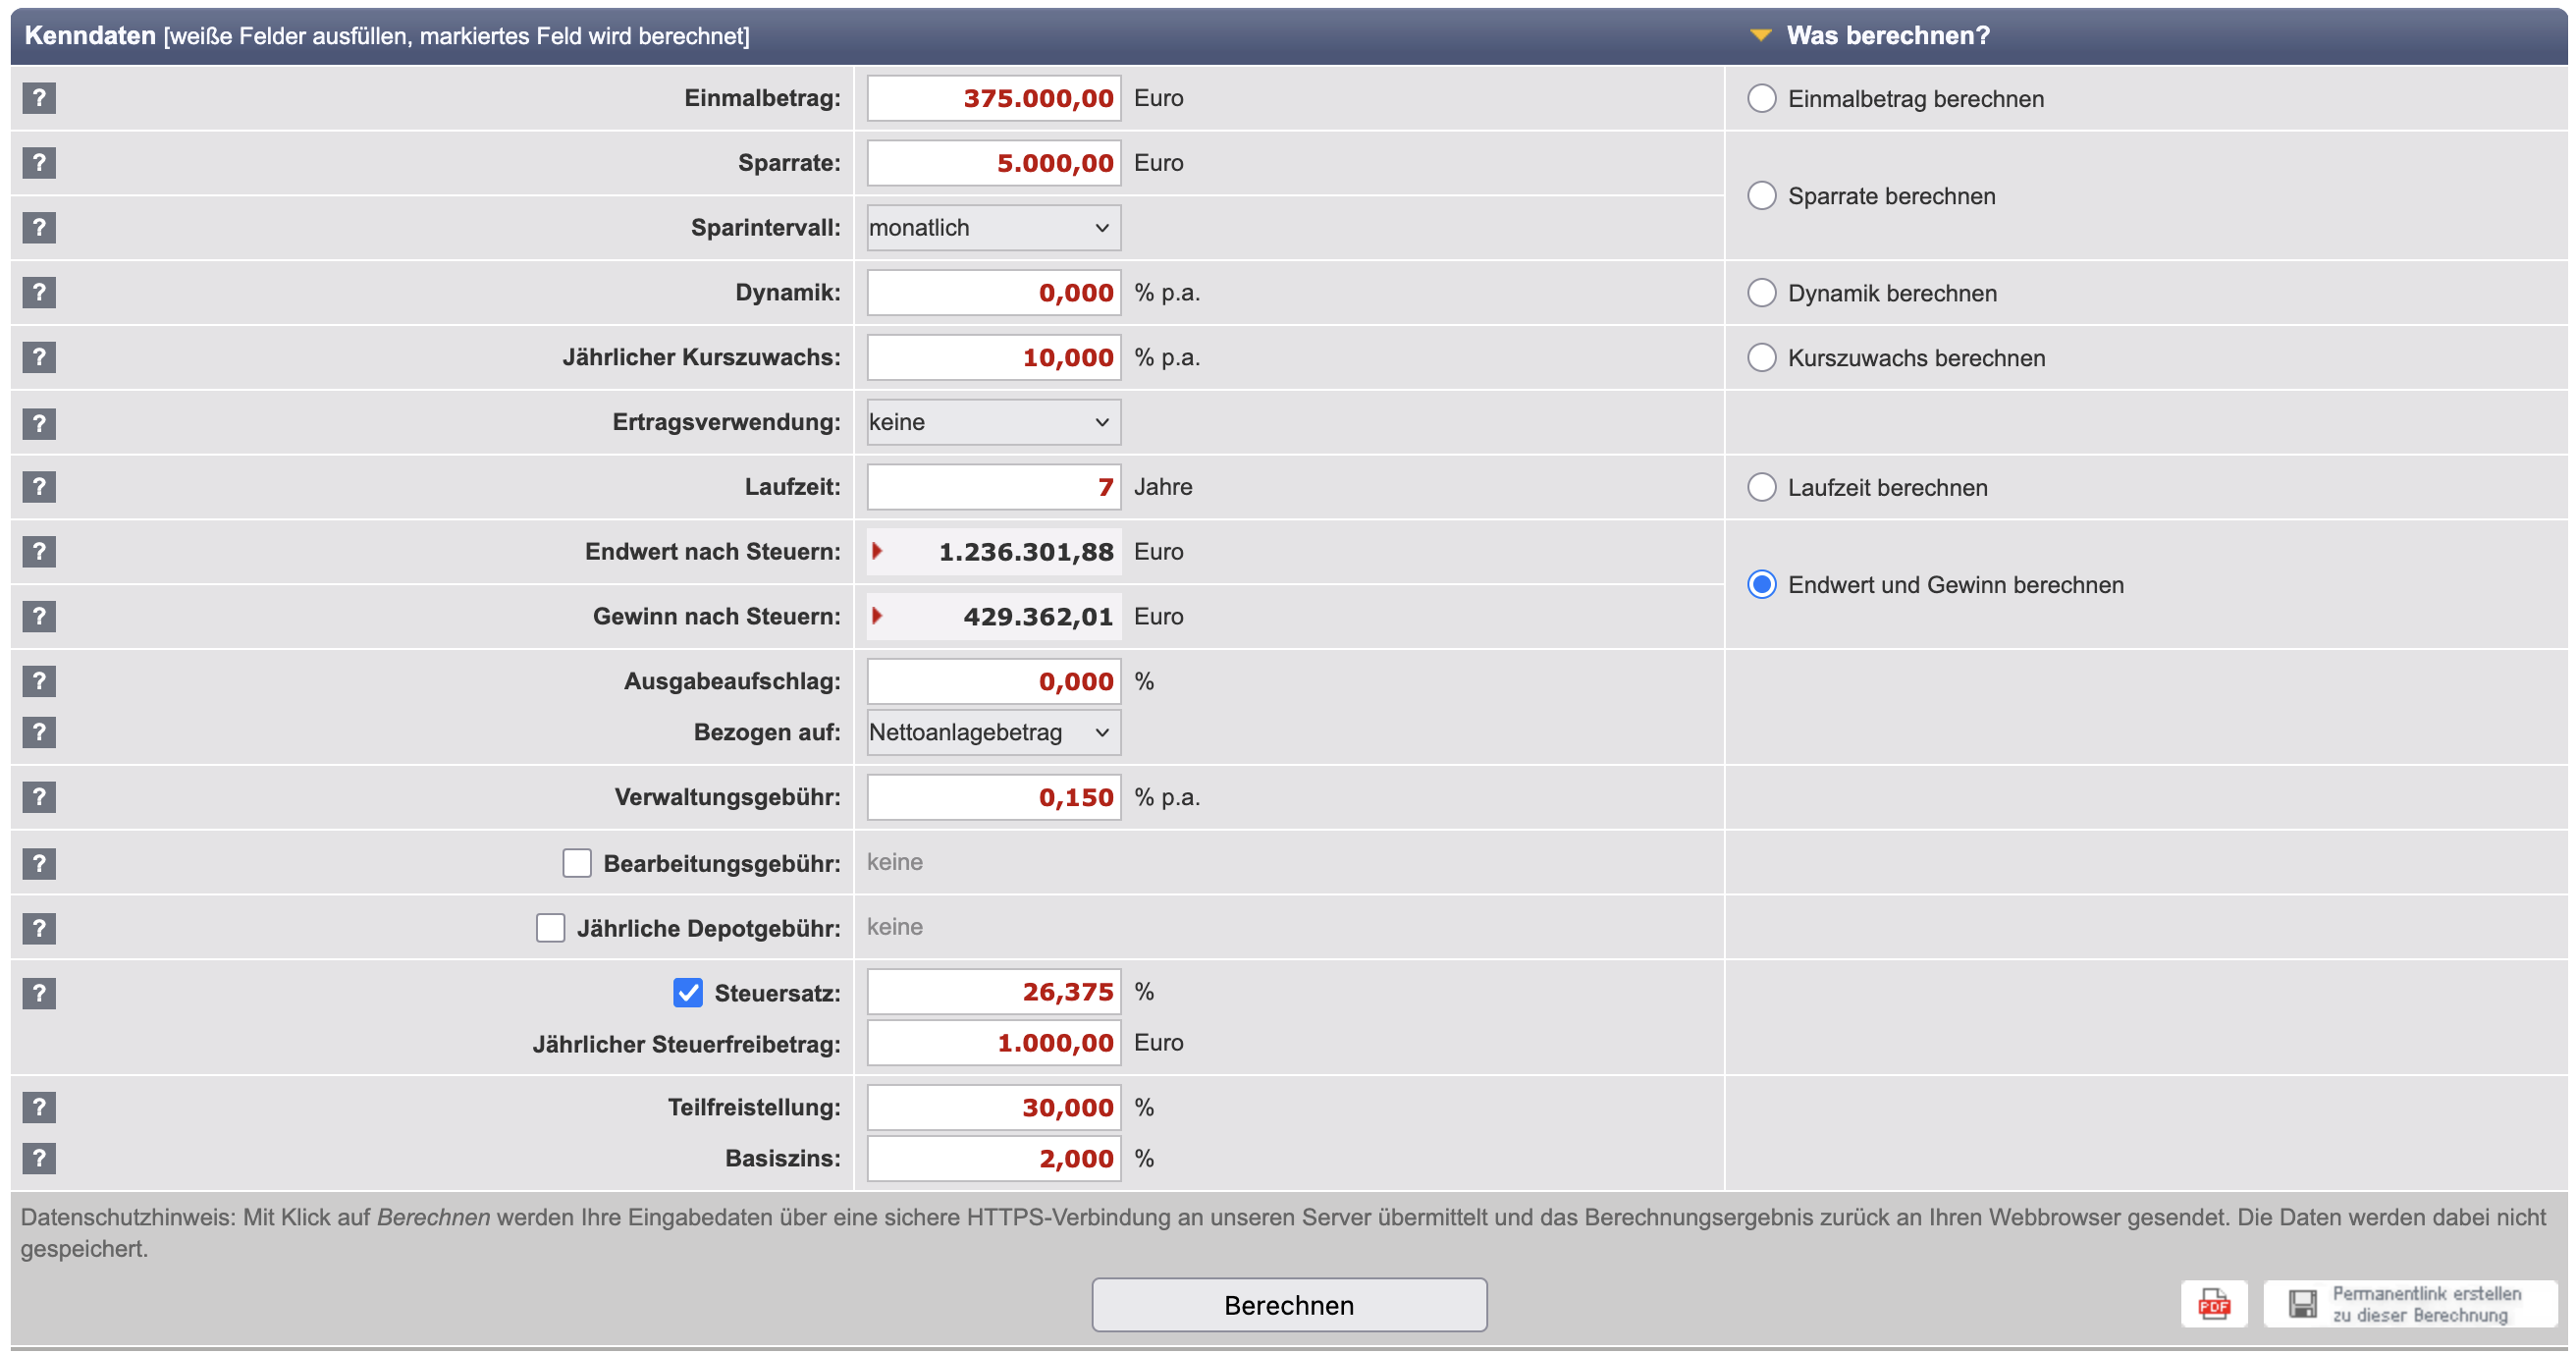Viewport: 2576px width, 1353px height.
Task: Click the PDF export icon
Action: (x=2213, y=1304)
